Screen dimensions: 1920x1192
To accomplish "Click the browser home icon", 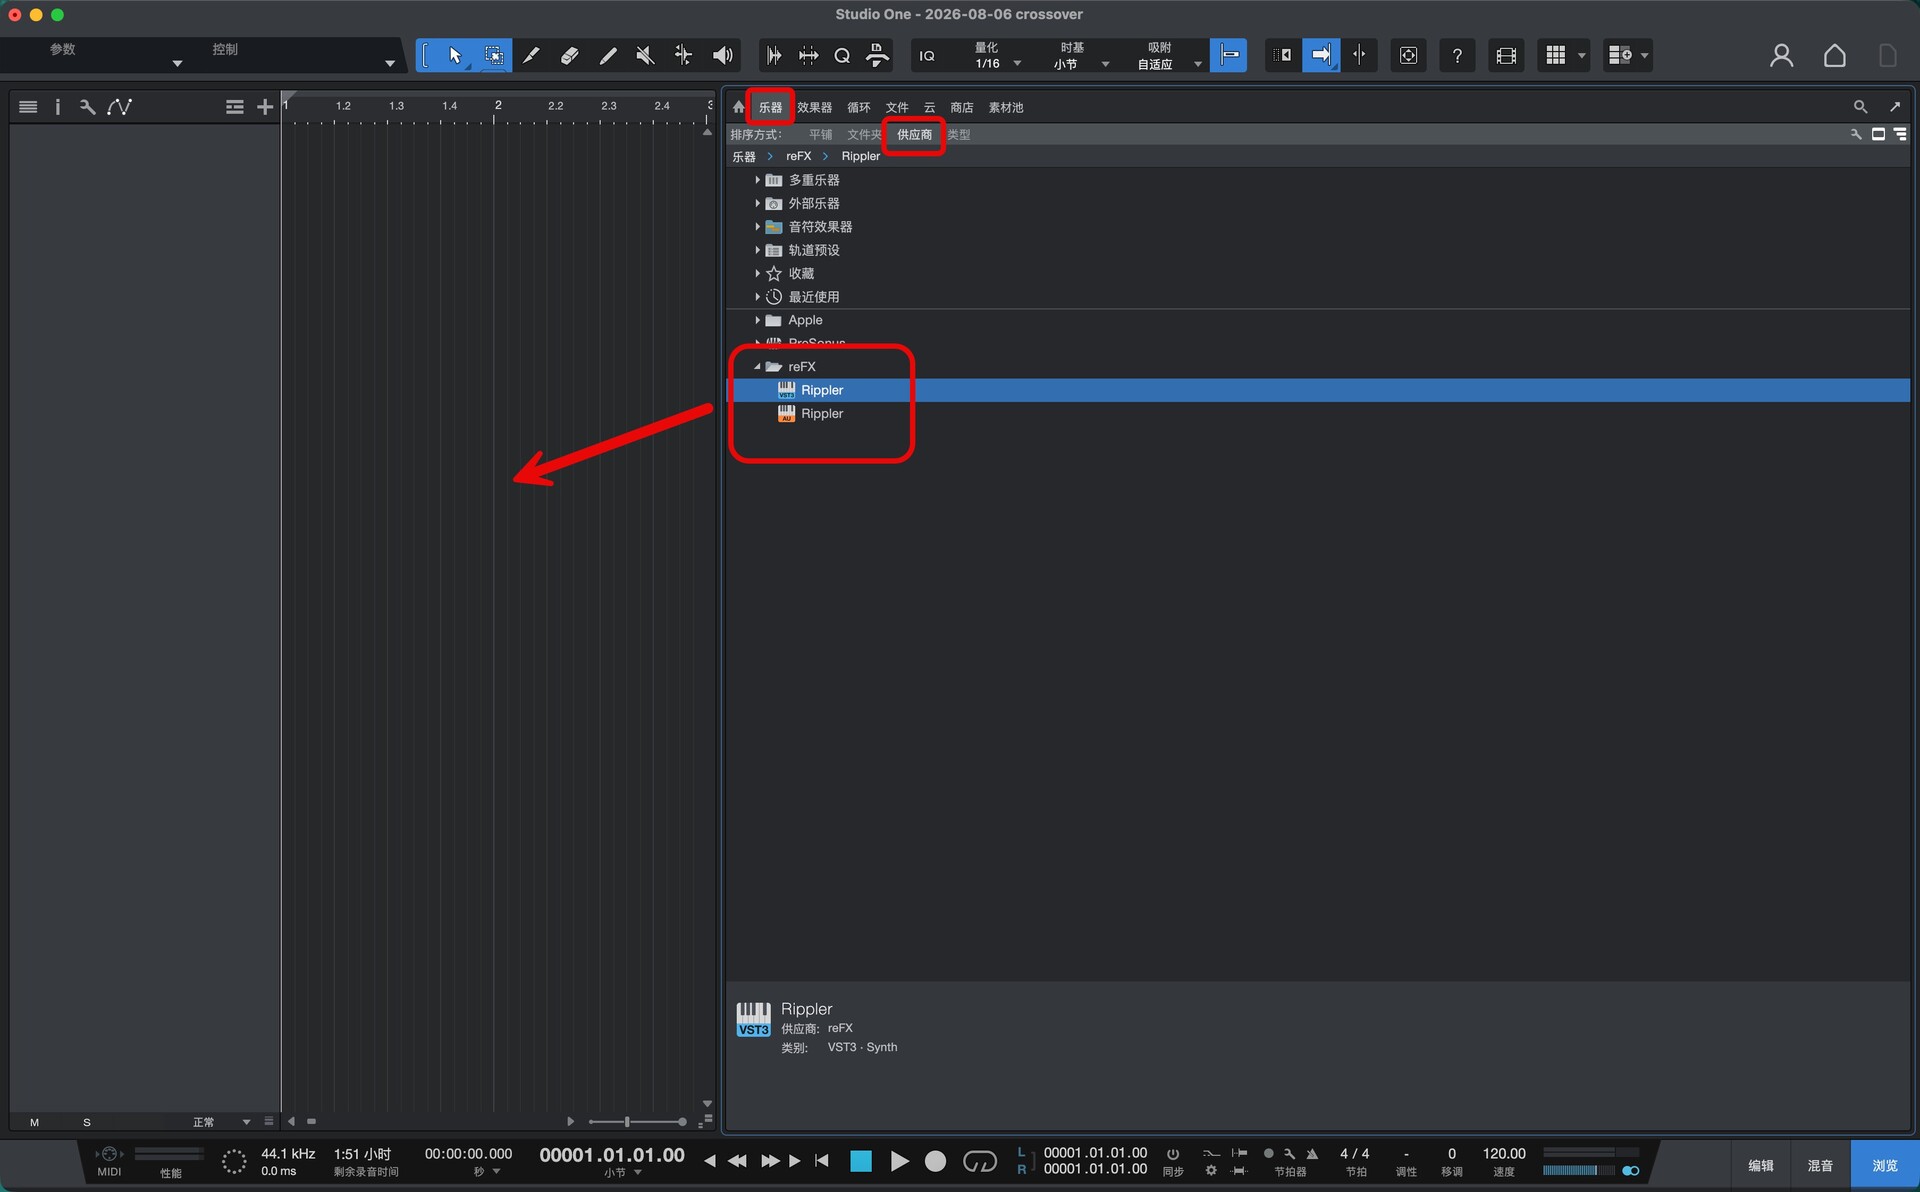I will tap(739, 107).
